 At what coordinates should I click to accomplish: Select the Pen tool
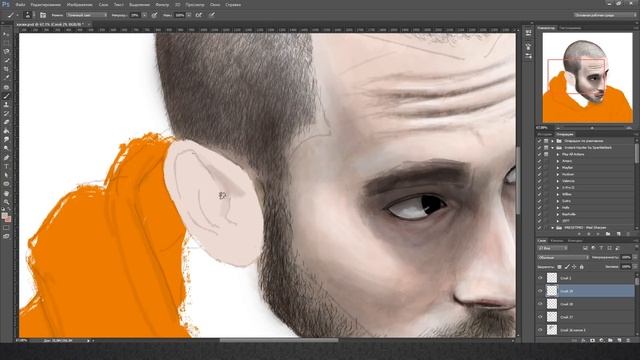(6, 158)
